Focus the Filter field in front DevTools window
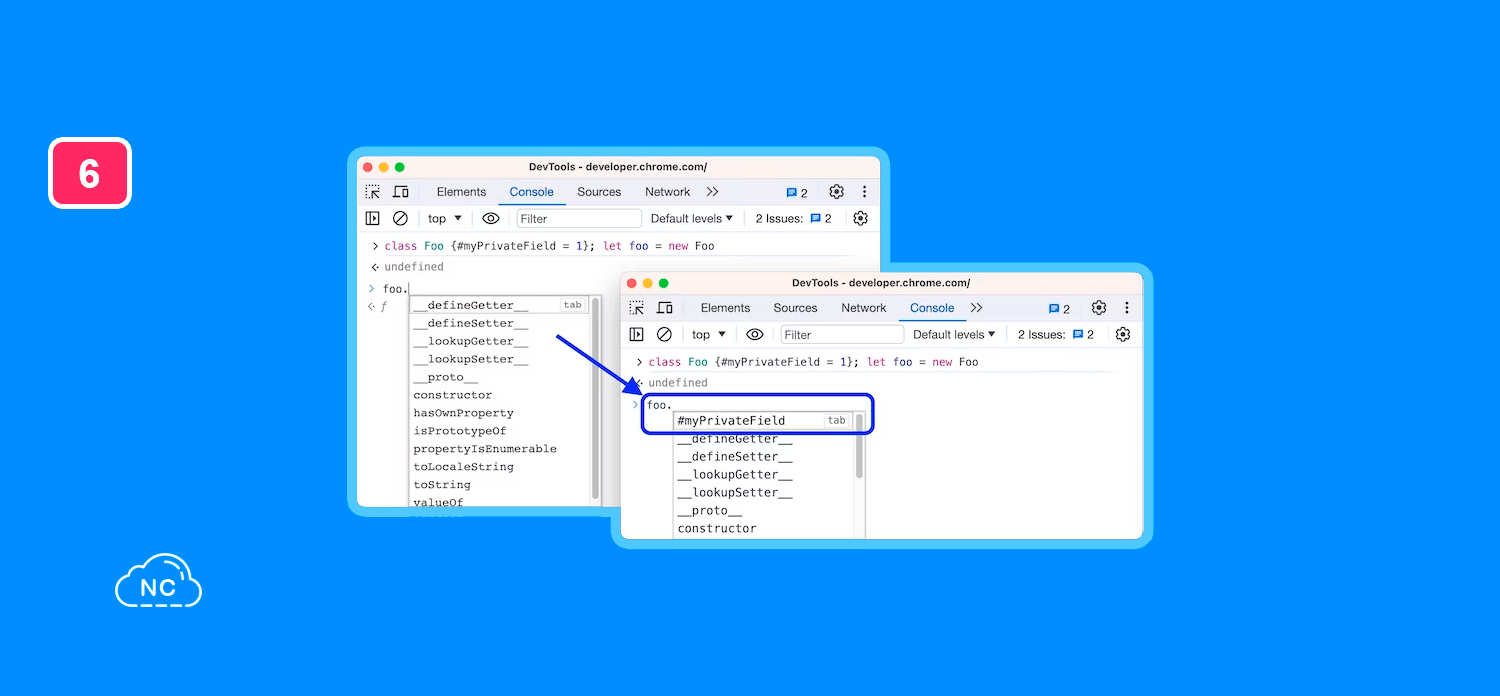 click(842, 334)
